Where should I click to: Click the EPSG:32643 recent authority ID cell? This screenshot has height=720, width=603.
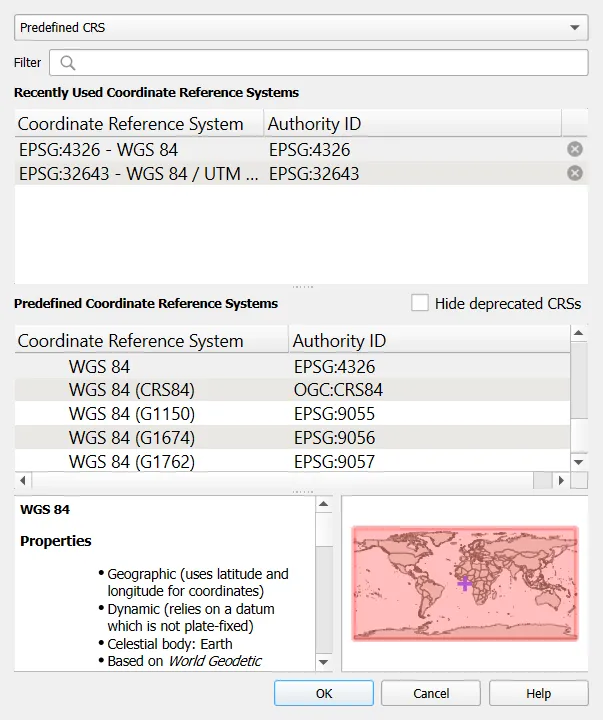[x=314, y=174]
